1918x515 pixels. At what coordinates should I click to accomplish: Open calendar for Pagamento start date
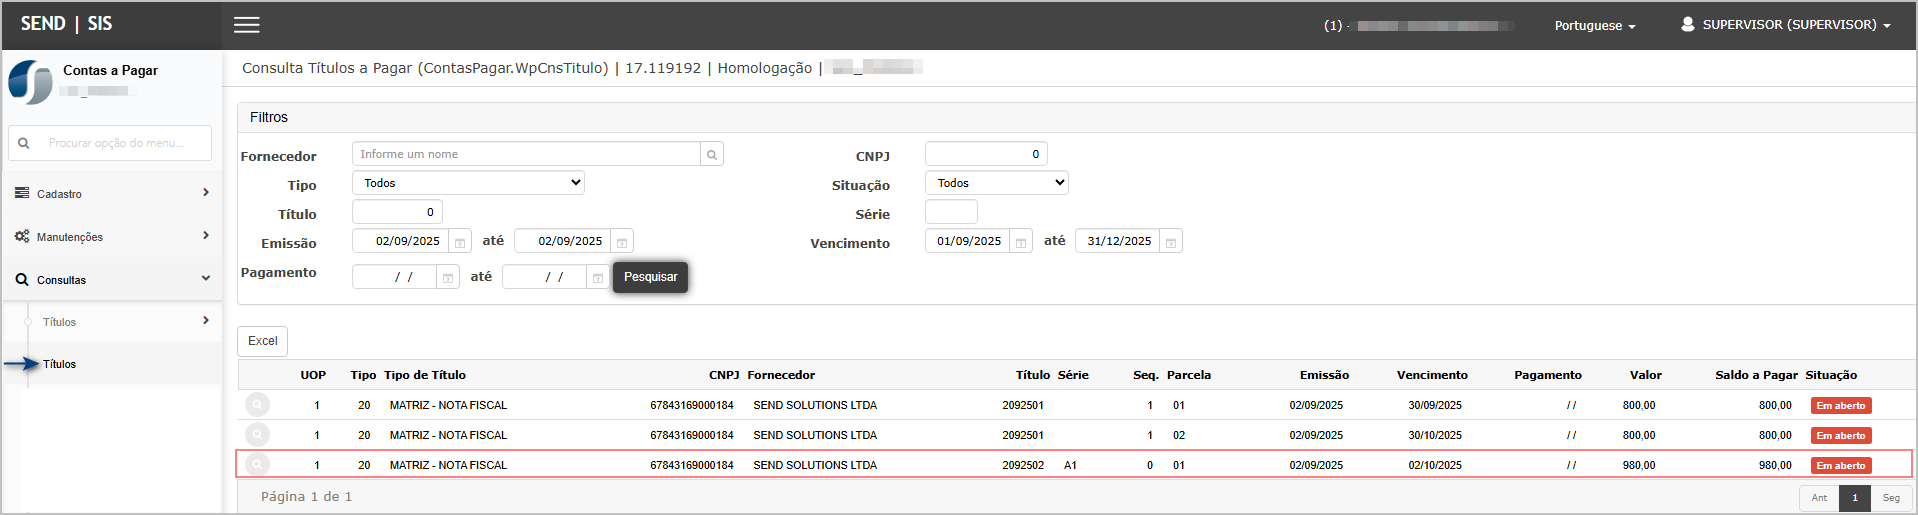[x=448, y=278]
